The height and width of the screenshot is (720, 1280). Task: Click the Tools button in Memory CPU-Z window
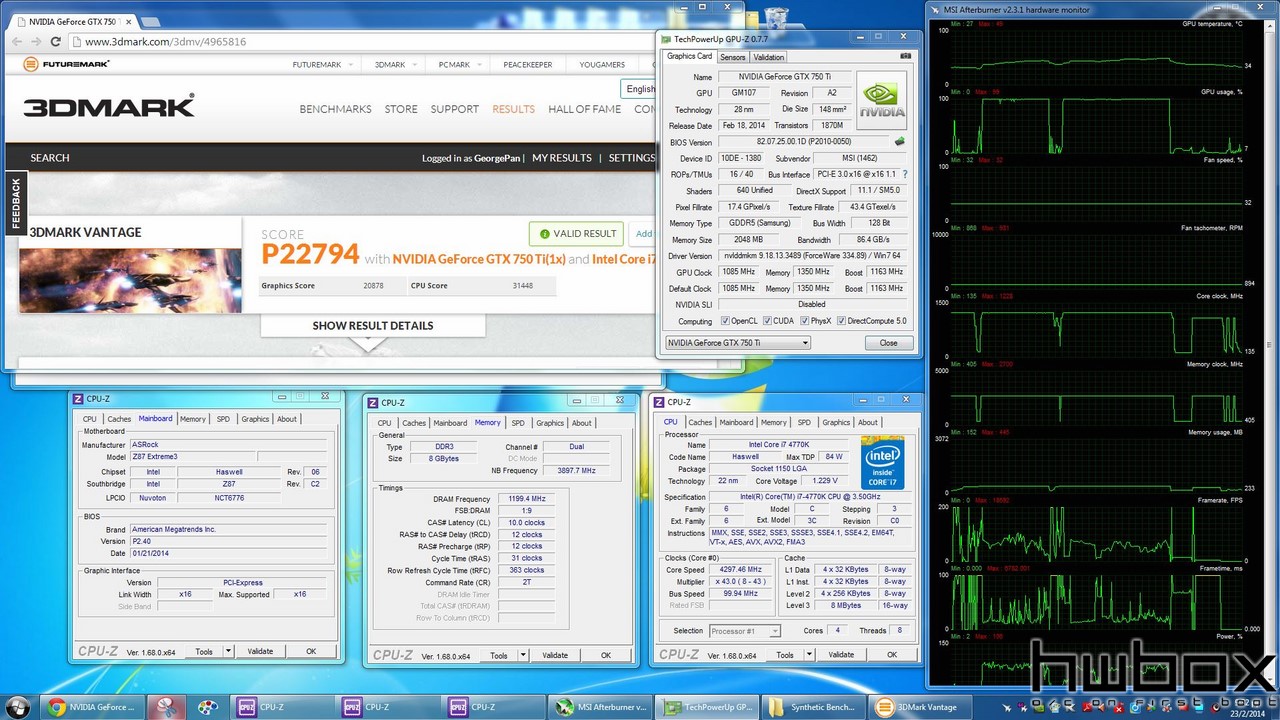pyautogui.click(x=499, y=655)
